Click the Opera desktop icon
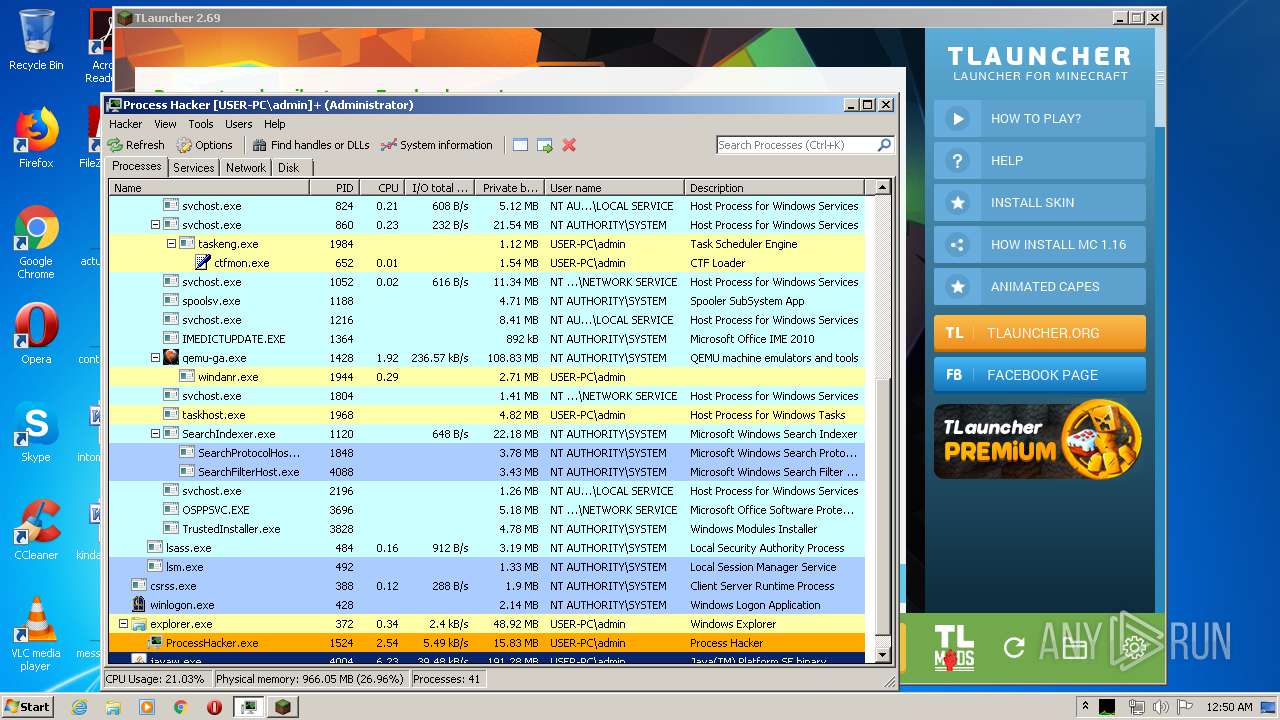Screen dimensions: 1280x720 click(36, 335)
